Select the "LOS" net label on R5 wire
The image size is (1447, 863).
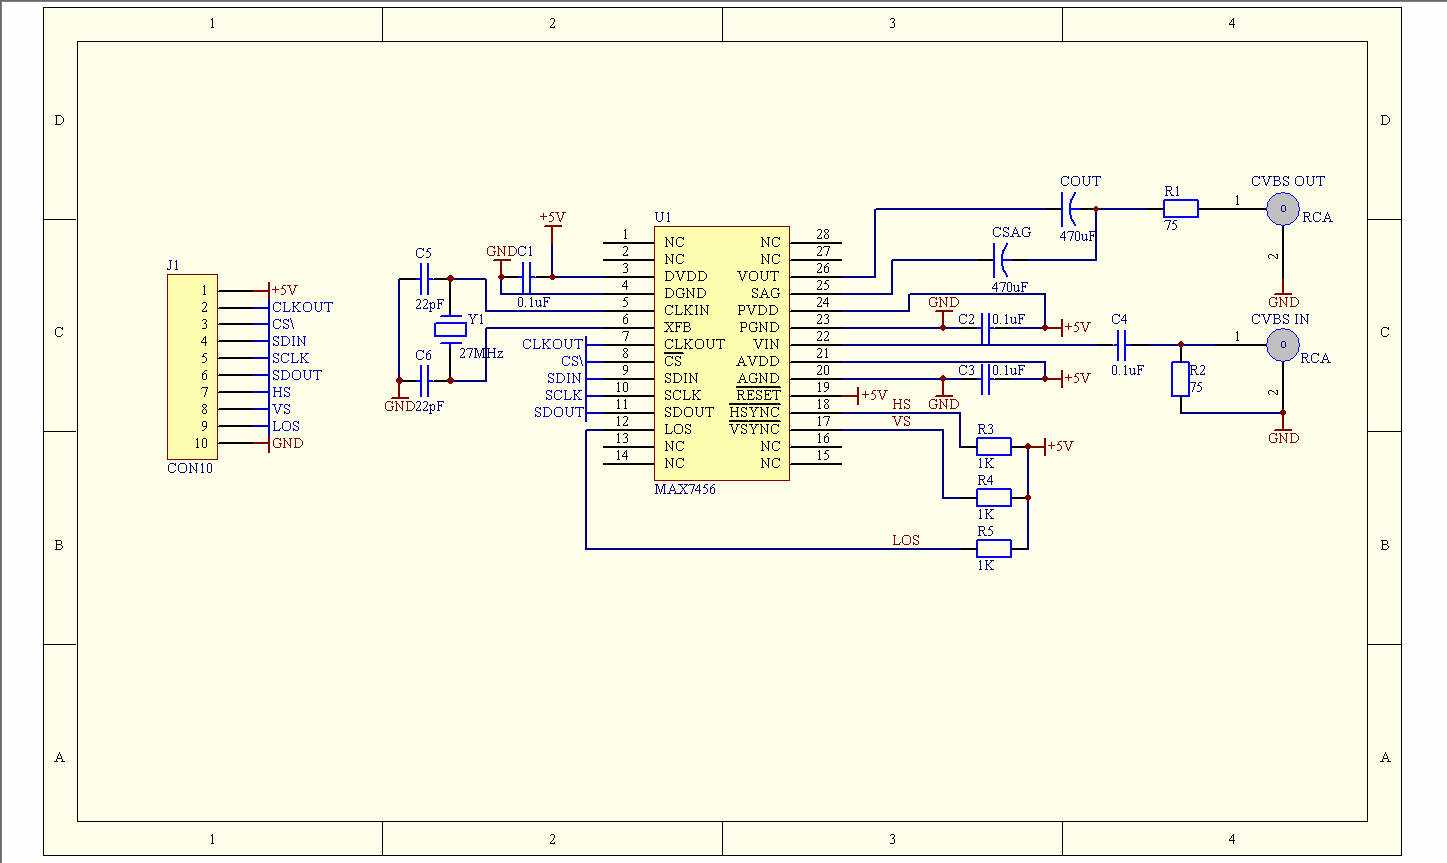[906, 540]
